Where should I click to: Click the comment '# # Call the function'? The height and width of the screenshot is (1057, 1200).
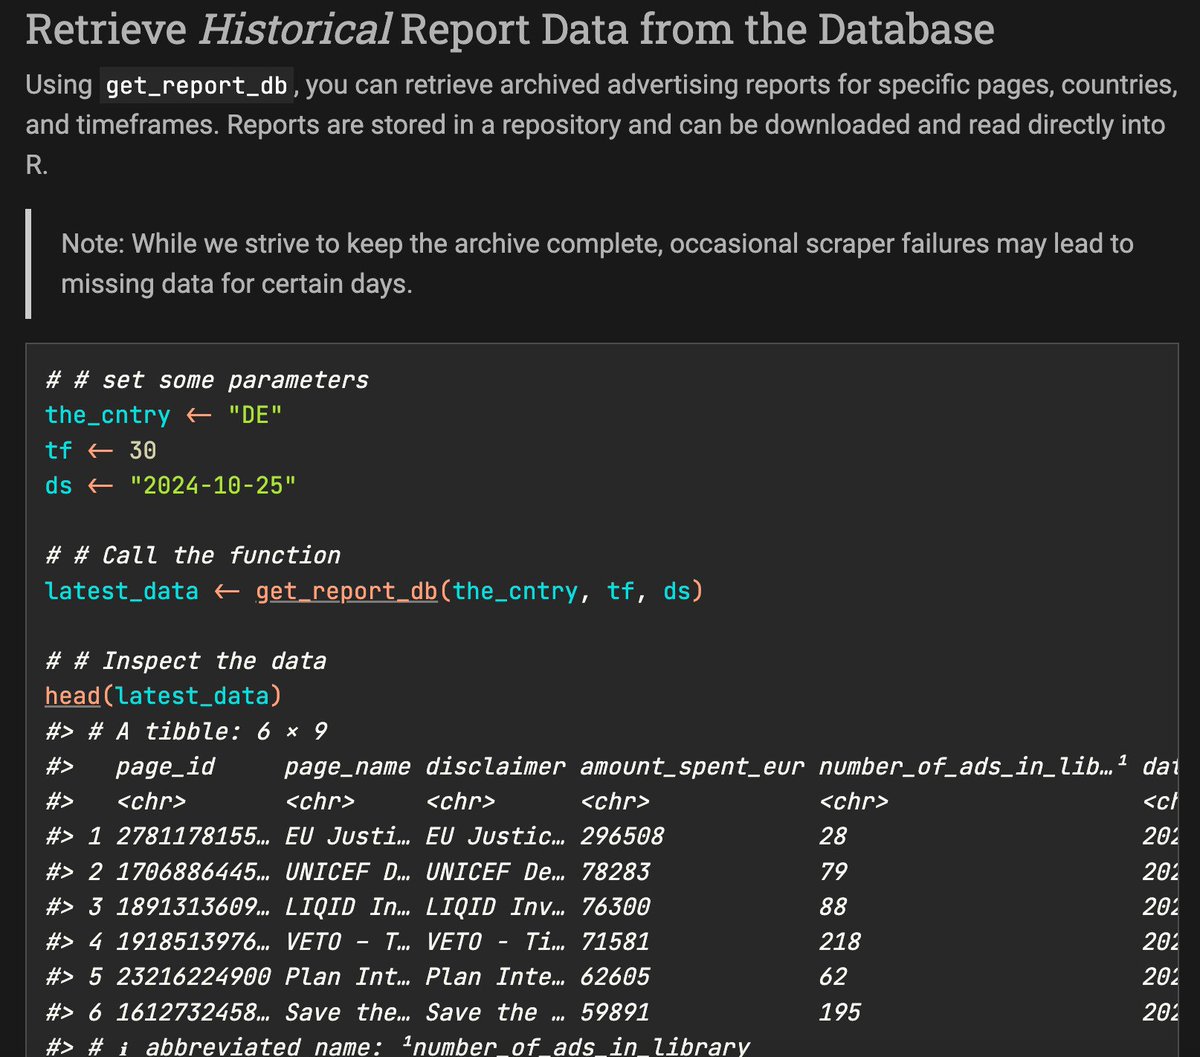[x=193, y=556]
